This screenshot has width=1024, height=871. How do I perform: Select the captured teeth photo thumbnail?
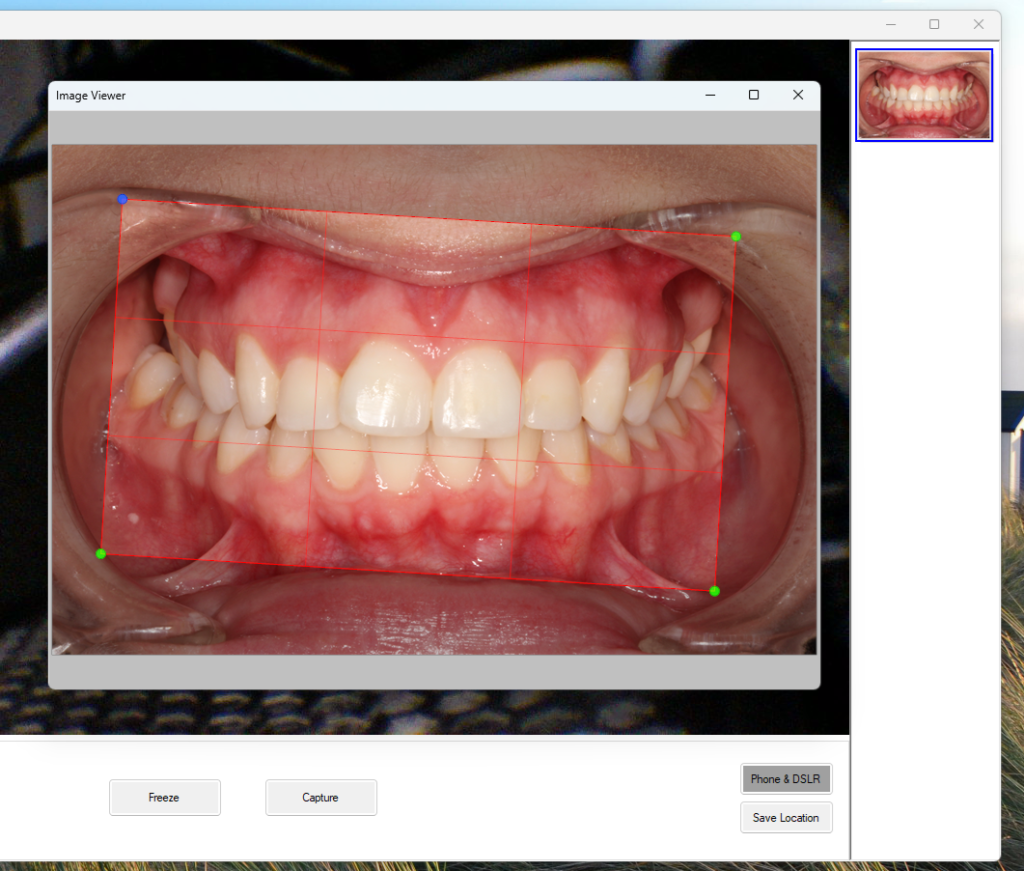(x=924, y=95)
